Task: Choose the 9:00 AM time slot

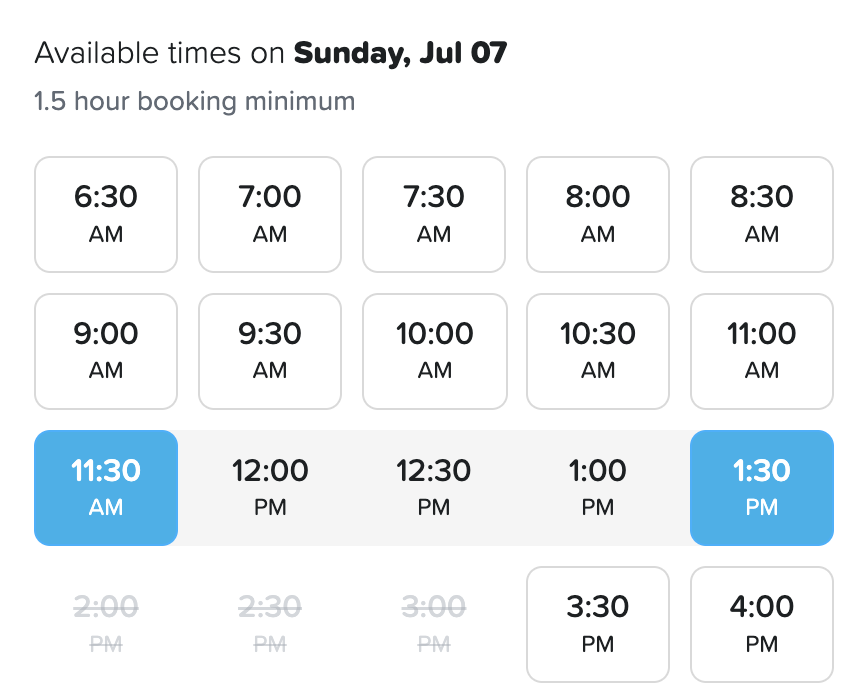Action: tap(106, 350)
